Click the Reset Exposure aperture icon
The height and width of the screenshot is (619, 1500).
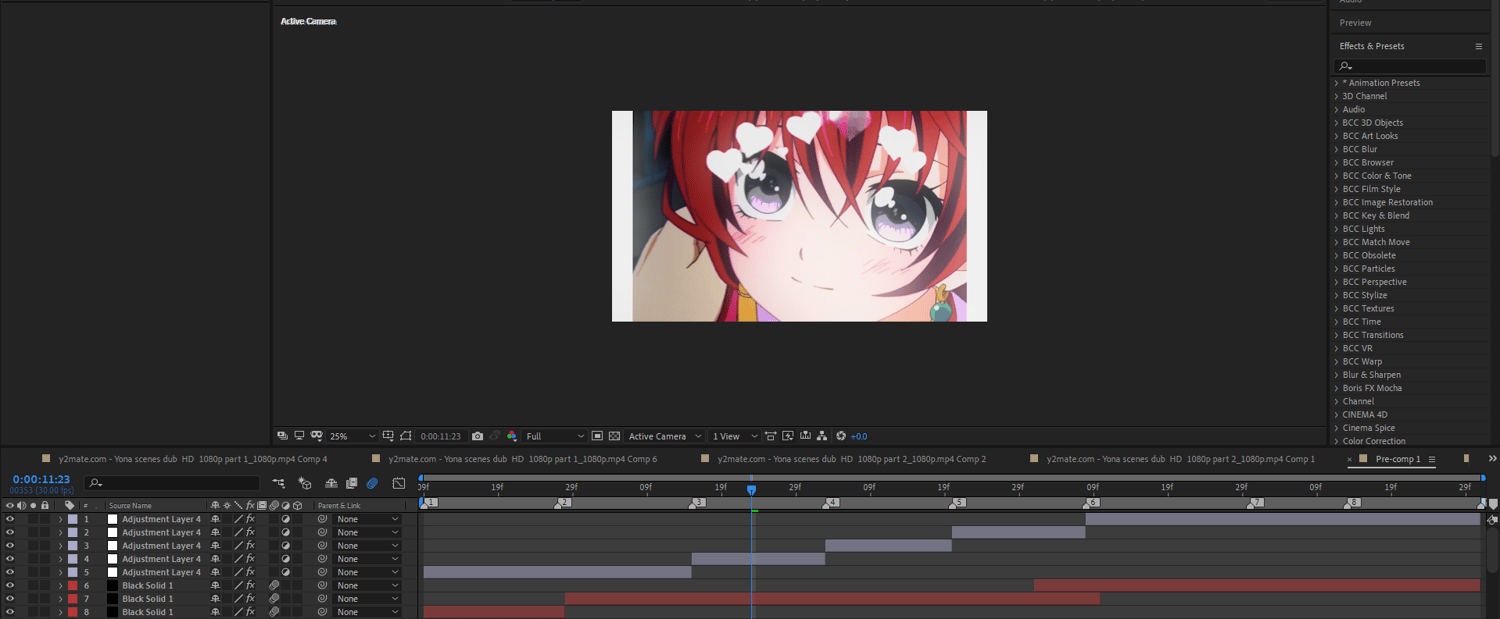(x=841, y=436)
